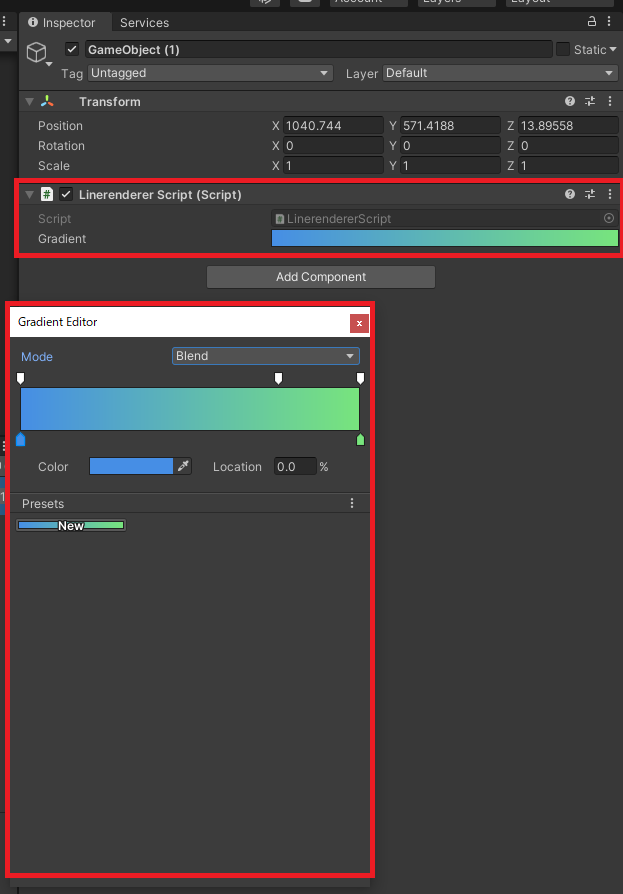Close the Gradient Editor window

tap(359, 323)
